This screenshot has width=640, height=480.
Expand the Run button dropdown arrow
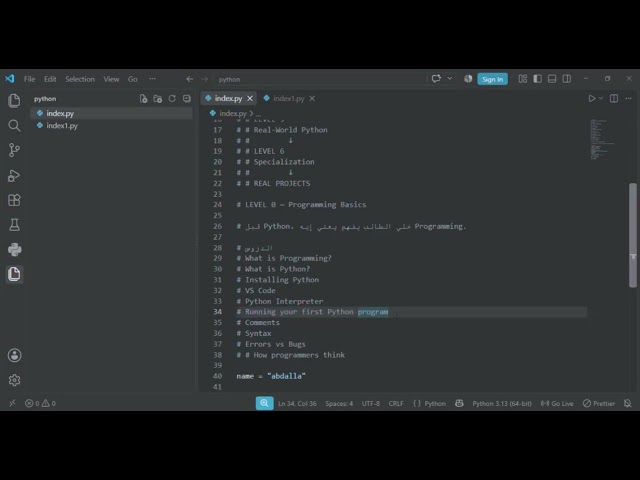coord(601,98)
